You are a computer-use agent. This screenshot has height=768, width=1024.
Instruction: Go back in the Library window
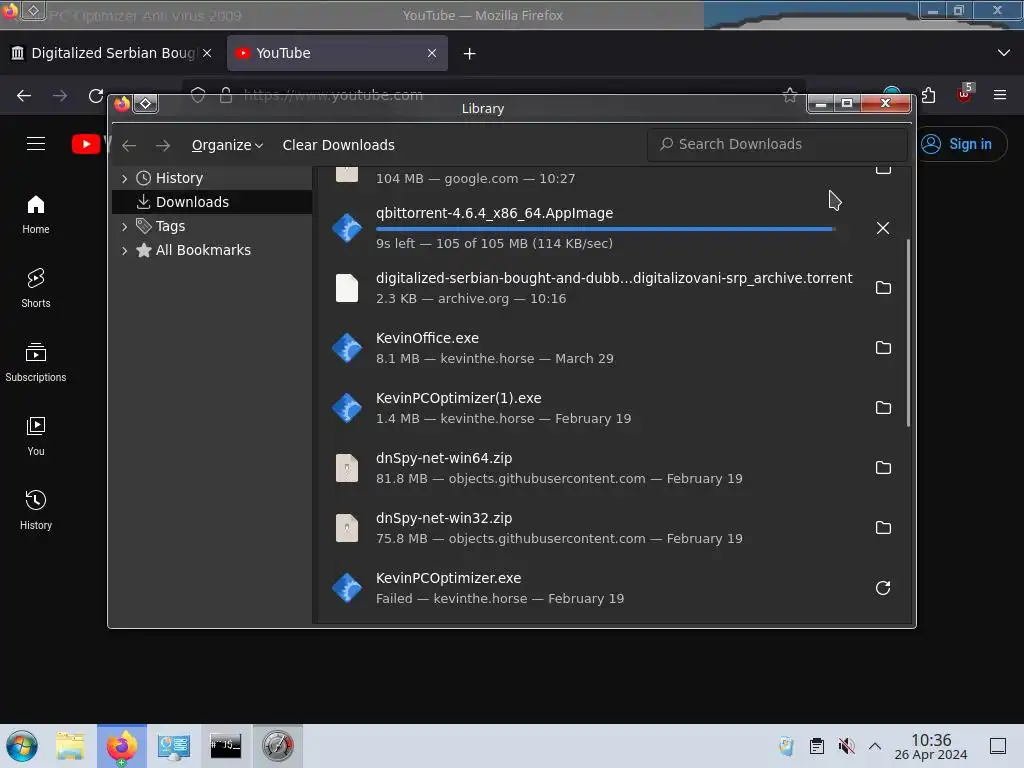(x=129, y=145)
